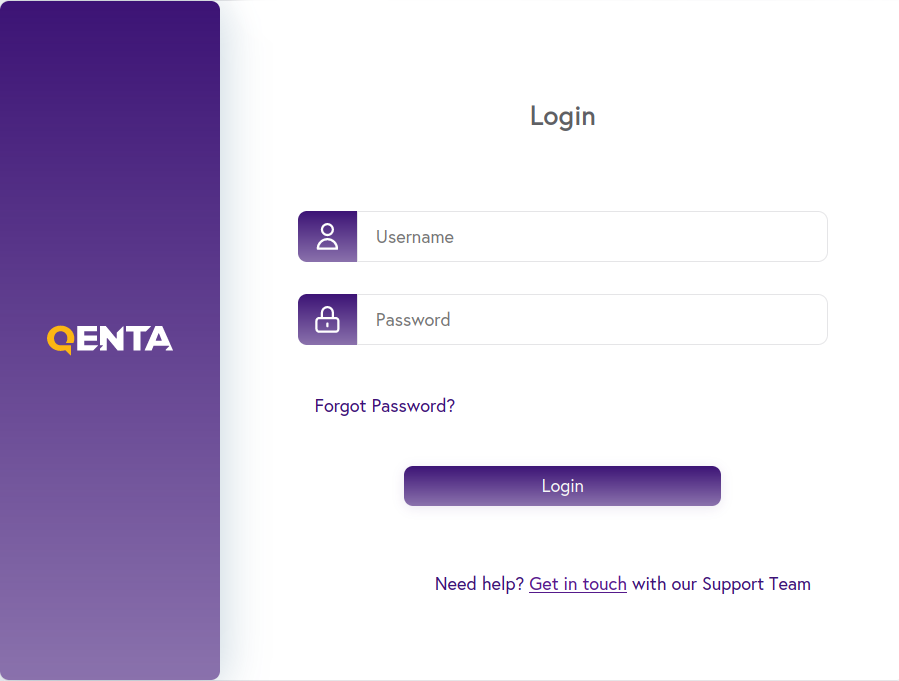This screenshot has height=681, width=899.
Task: Click the Login heading at top
Action: (562, 116)
